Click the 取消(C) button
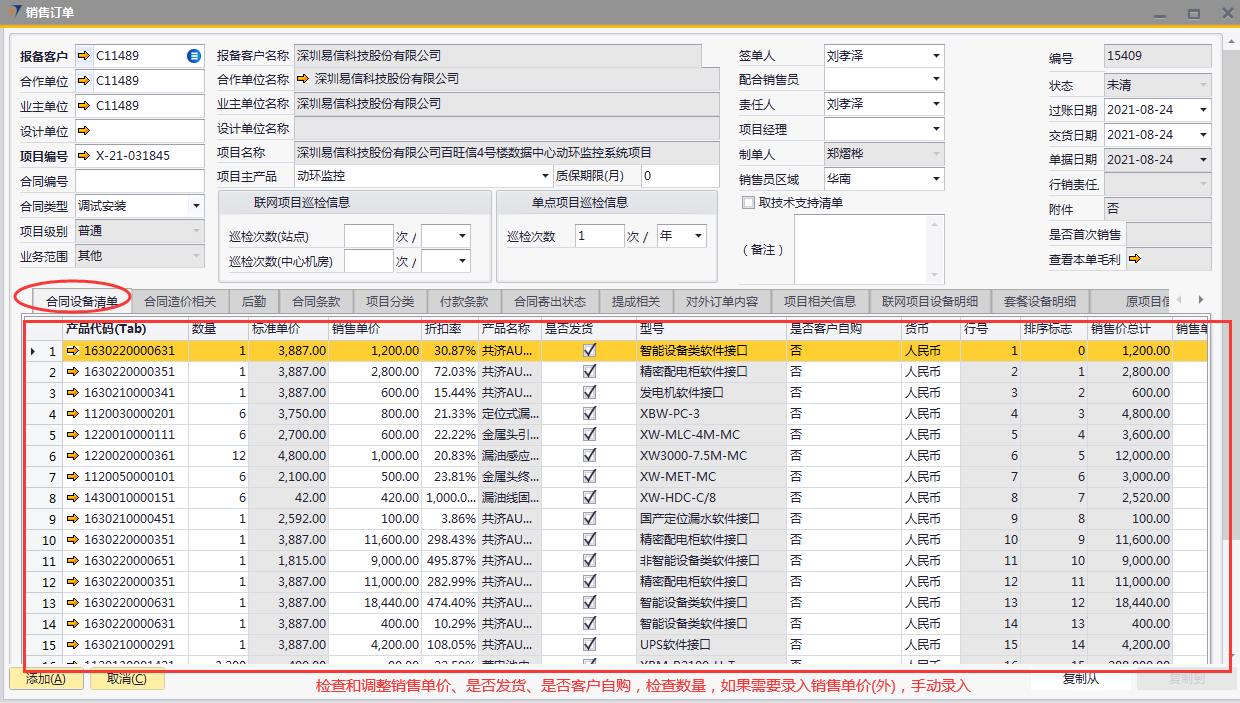1240x703 pixels. coord(126,679)
